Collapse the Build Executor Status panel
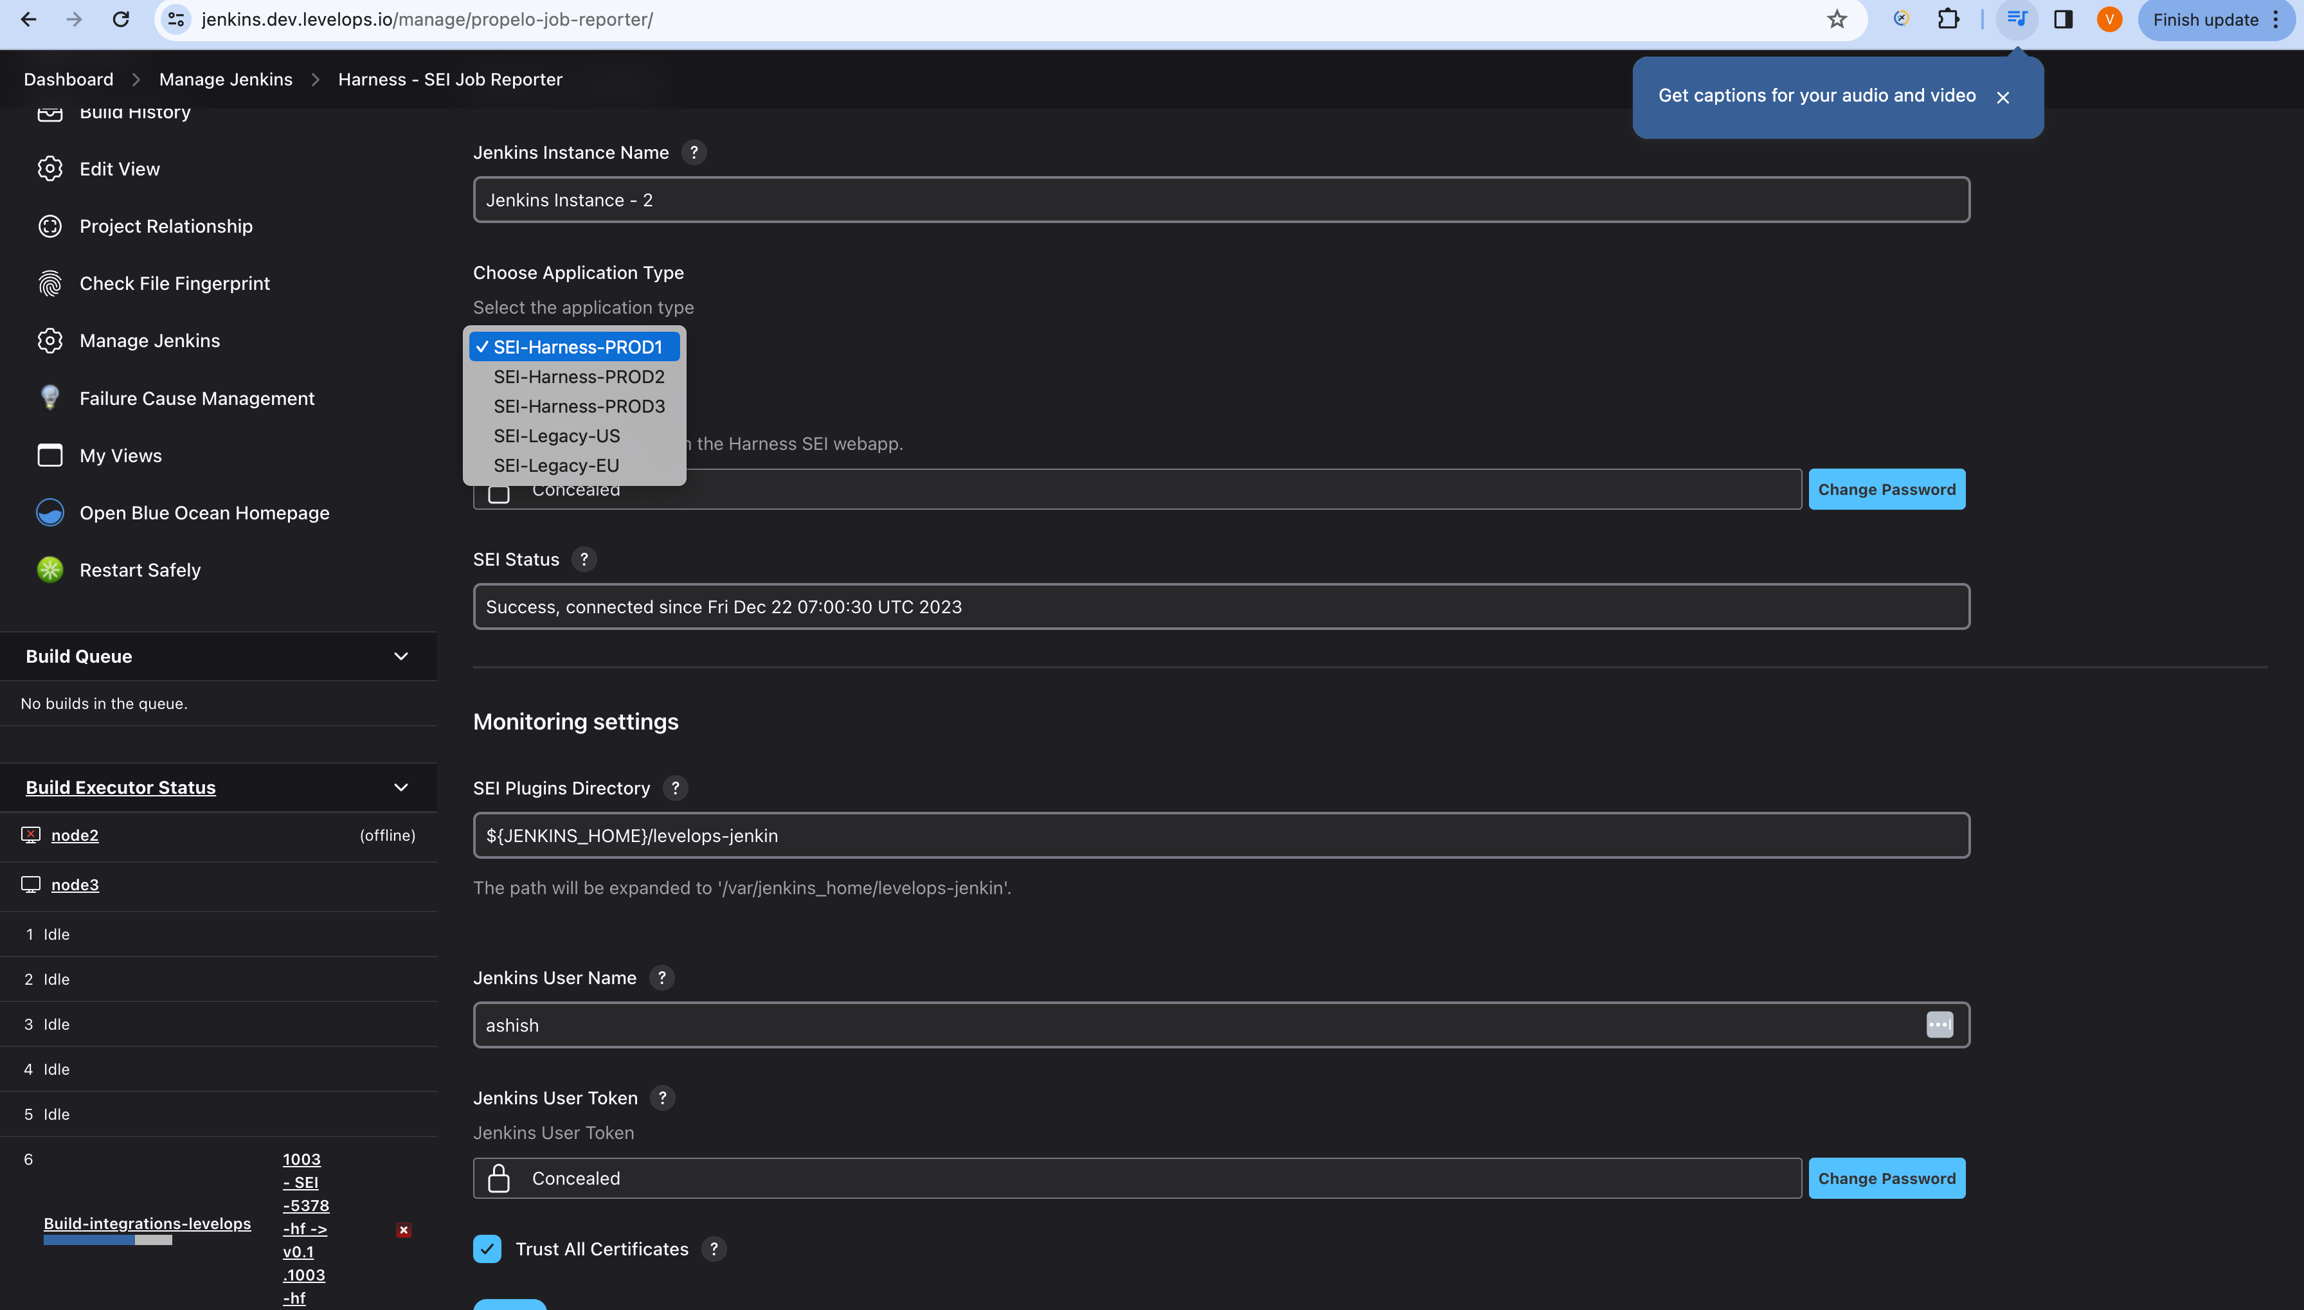The width and height of the screenshot is (2304, 1310). 401,787
